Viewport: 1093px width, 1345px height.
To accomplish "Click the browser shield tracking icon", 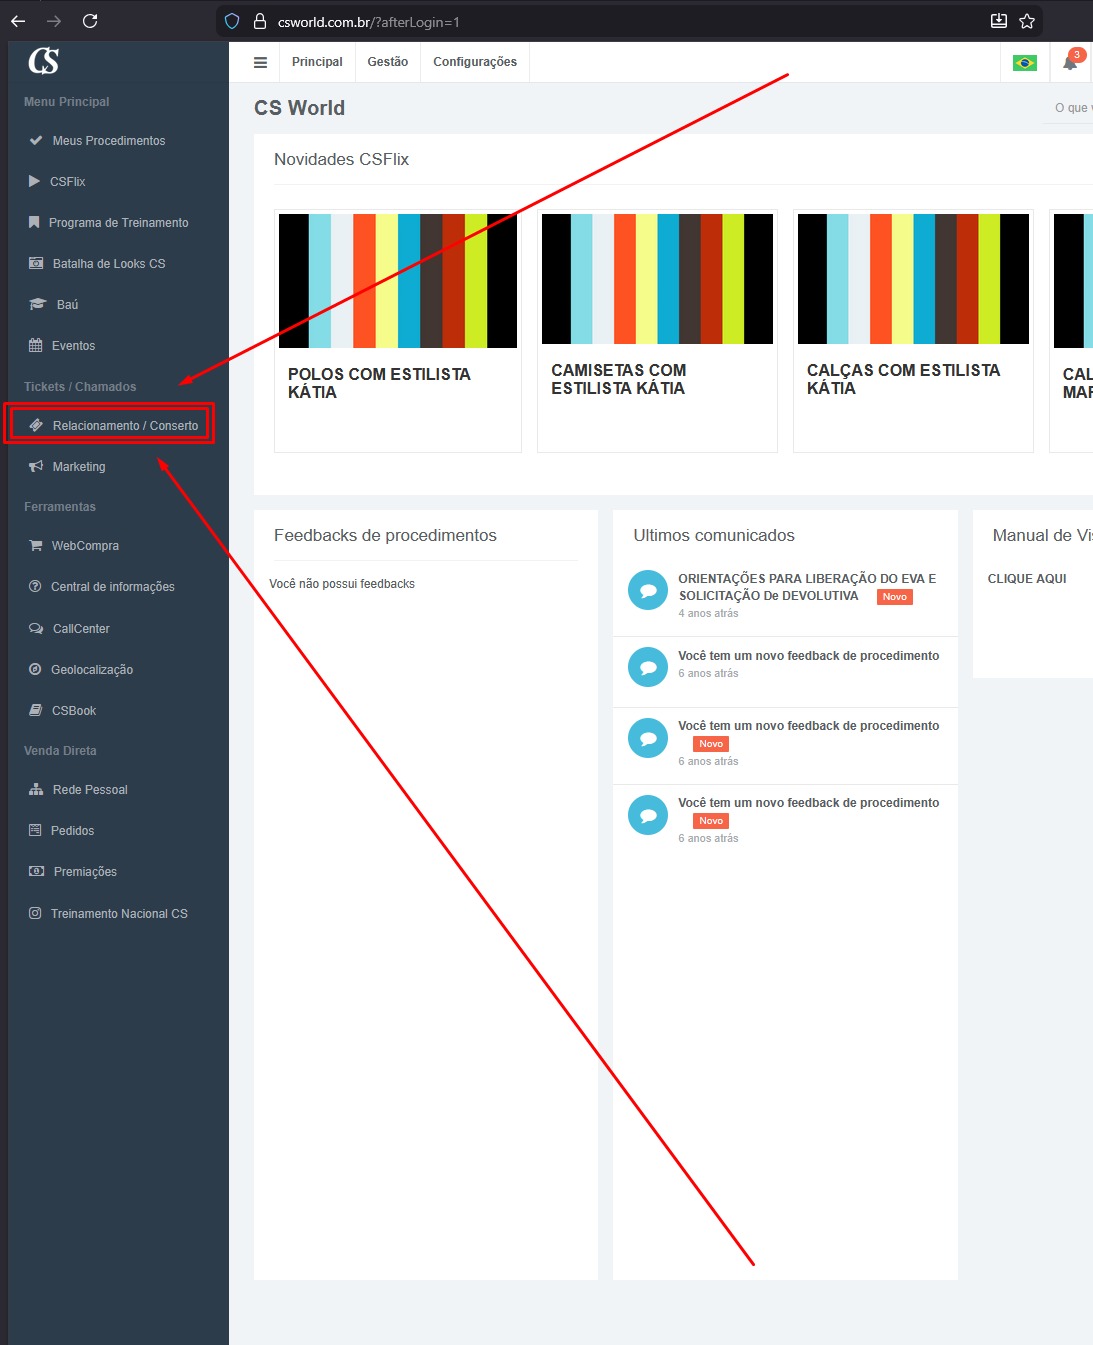I will coord(232,21).
